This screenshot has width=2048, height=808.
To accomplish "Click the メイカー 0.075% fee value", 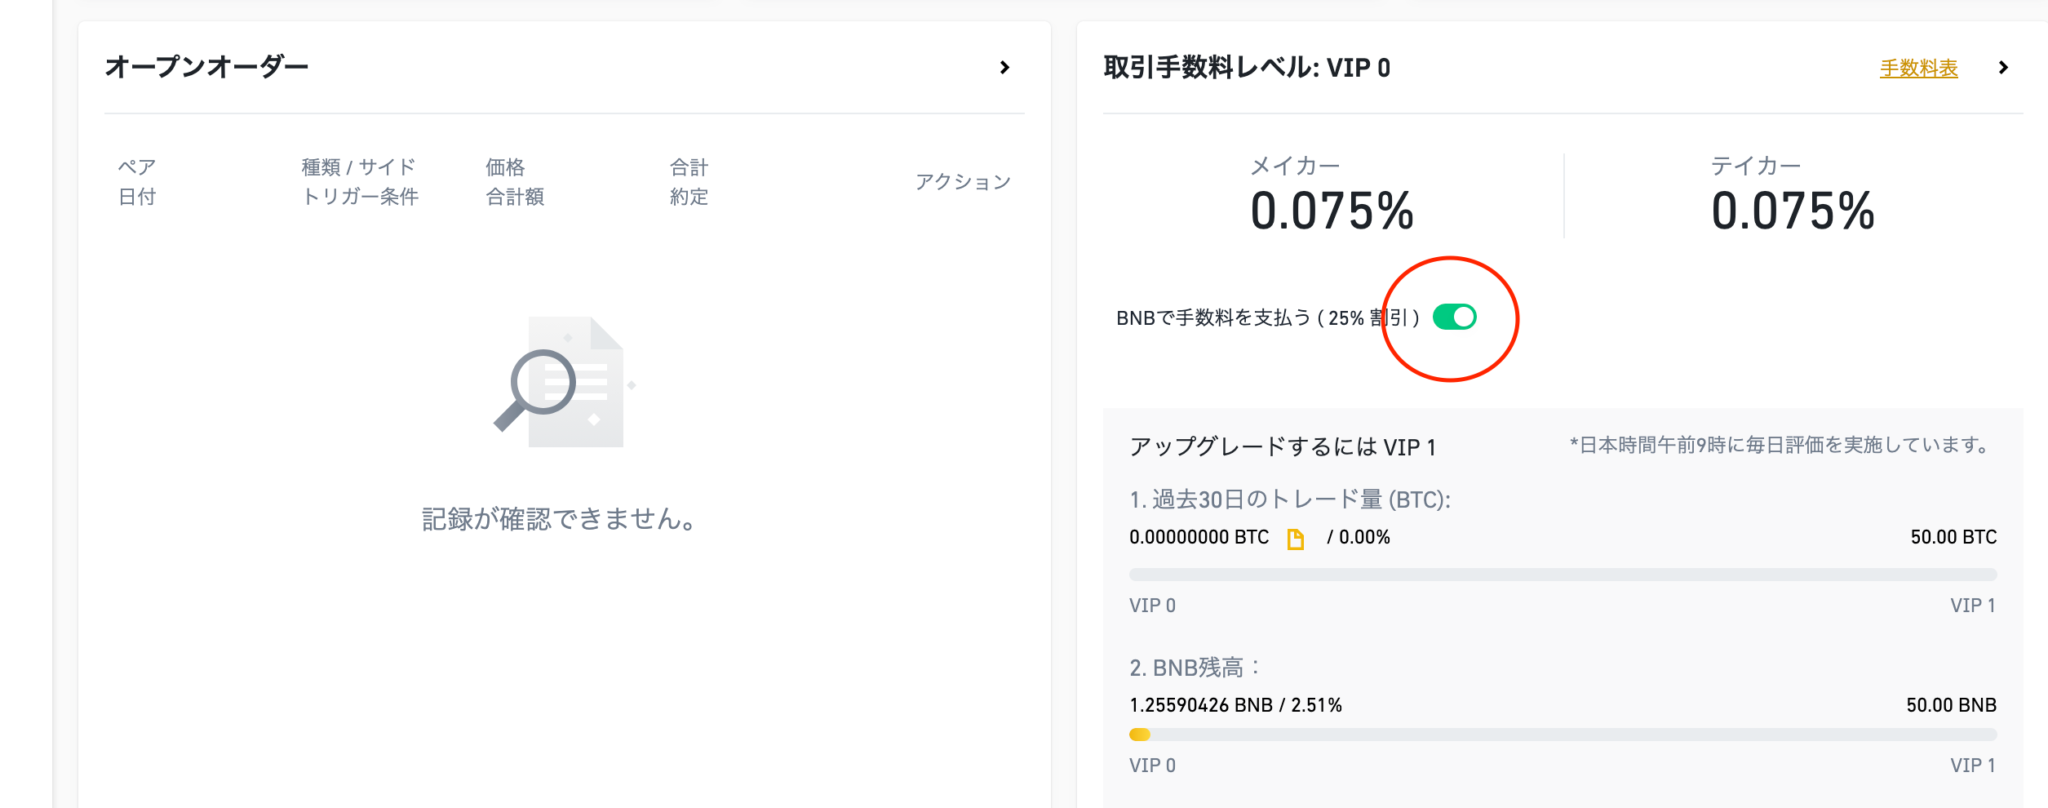I will pyautogui.click(x=1331, y=211).
